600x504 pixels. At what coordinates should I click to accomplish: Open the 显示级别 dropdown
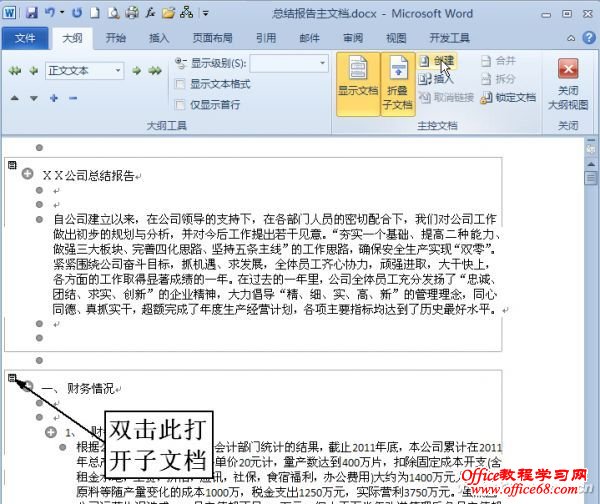click(322, 63)
